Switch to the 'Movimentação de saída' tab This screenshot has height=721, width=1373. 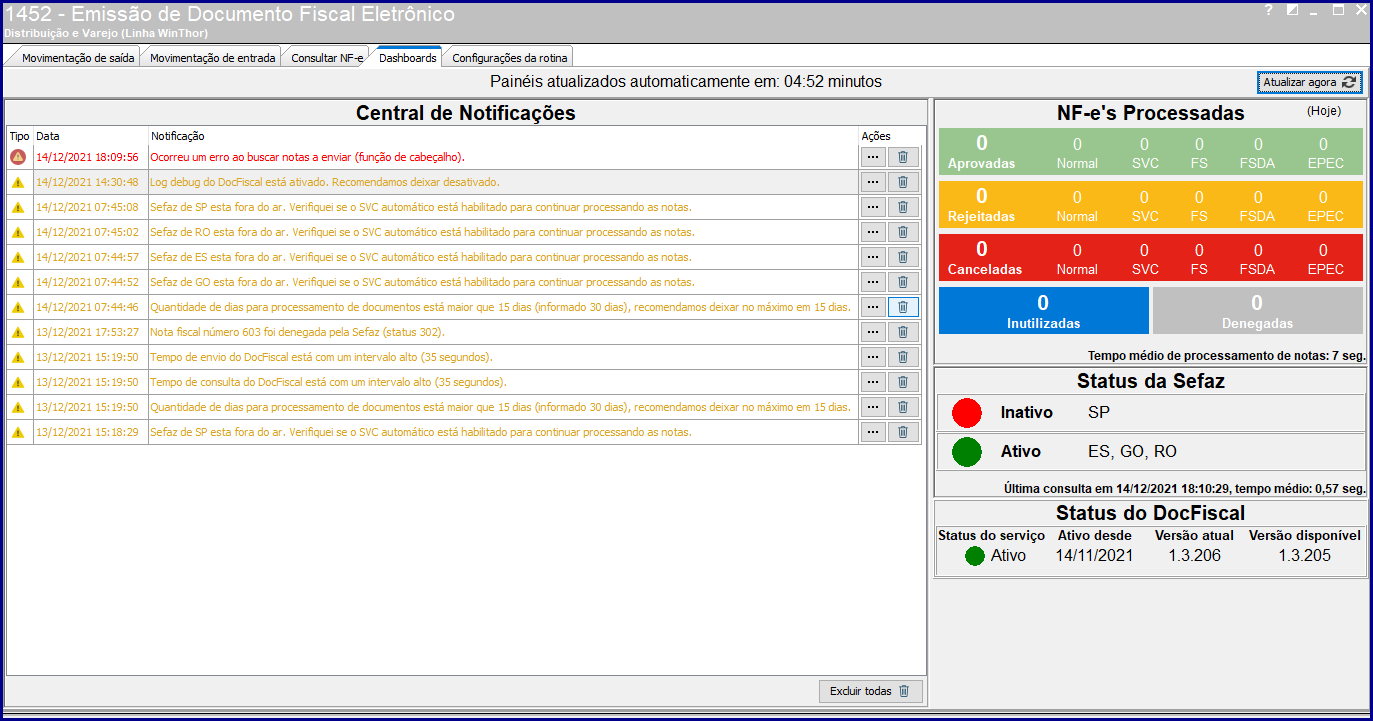78,58
